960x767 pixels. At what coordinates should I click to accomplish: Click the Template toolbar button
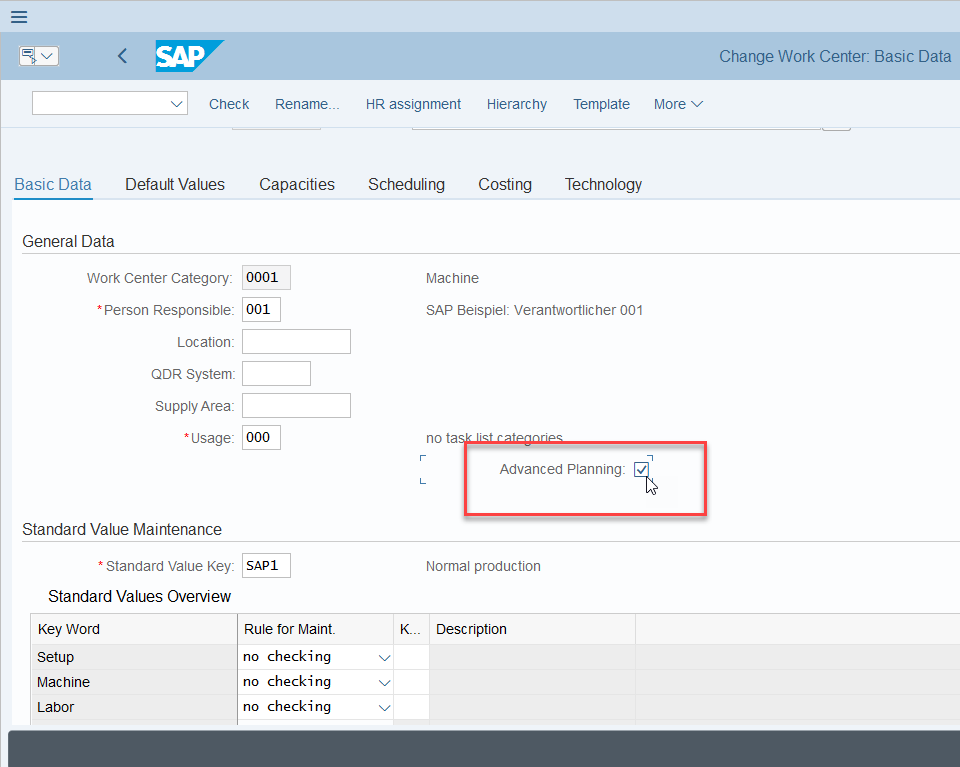pos(601,104)
